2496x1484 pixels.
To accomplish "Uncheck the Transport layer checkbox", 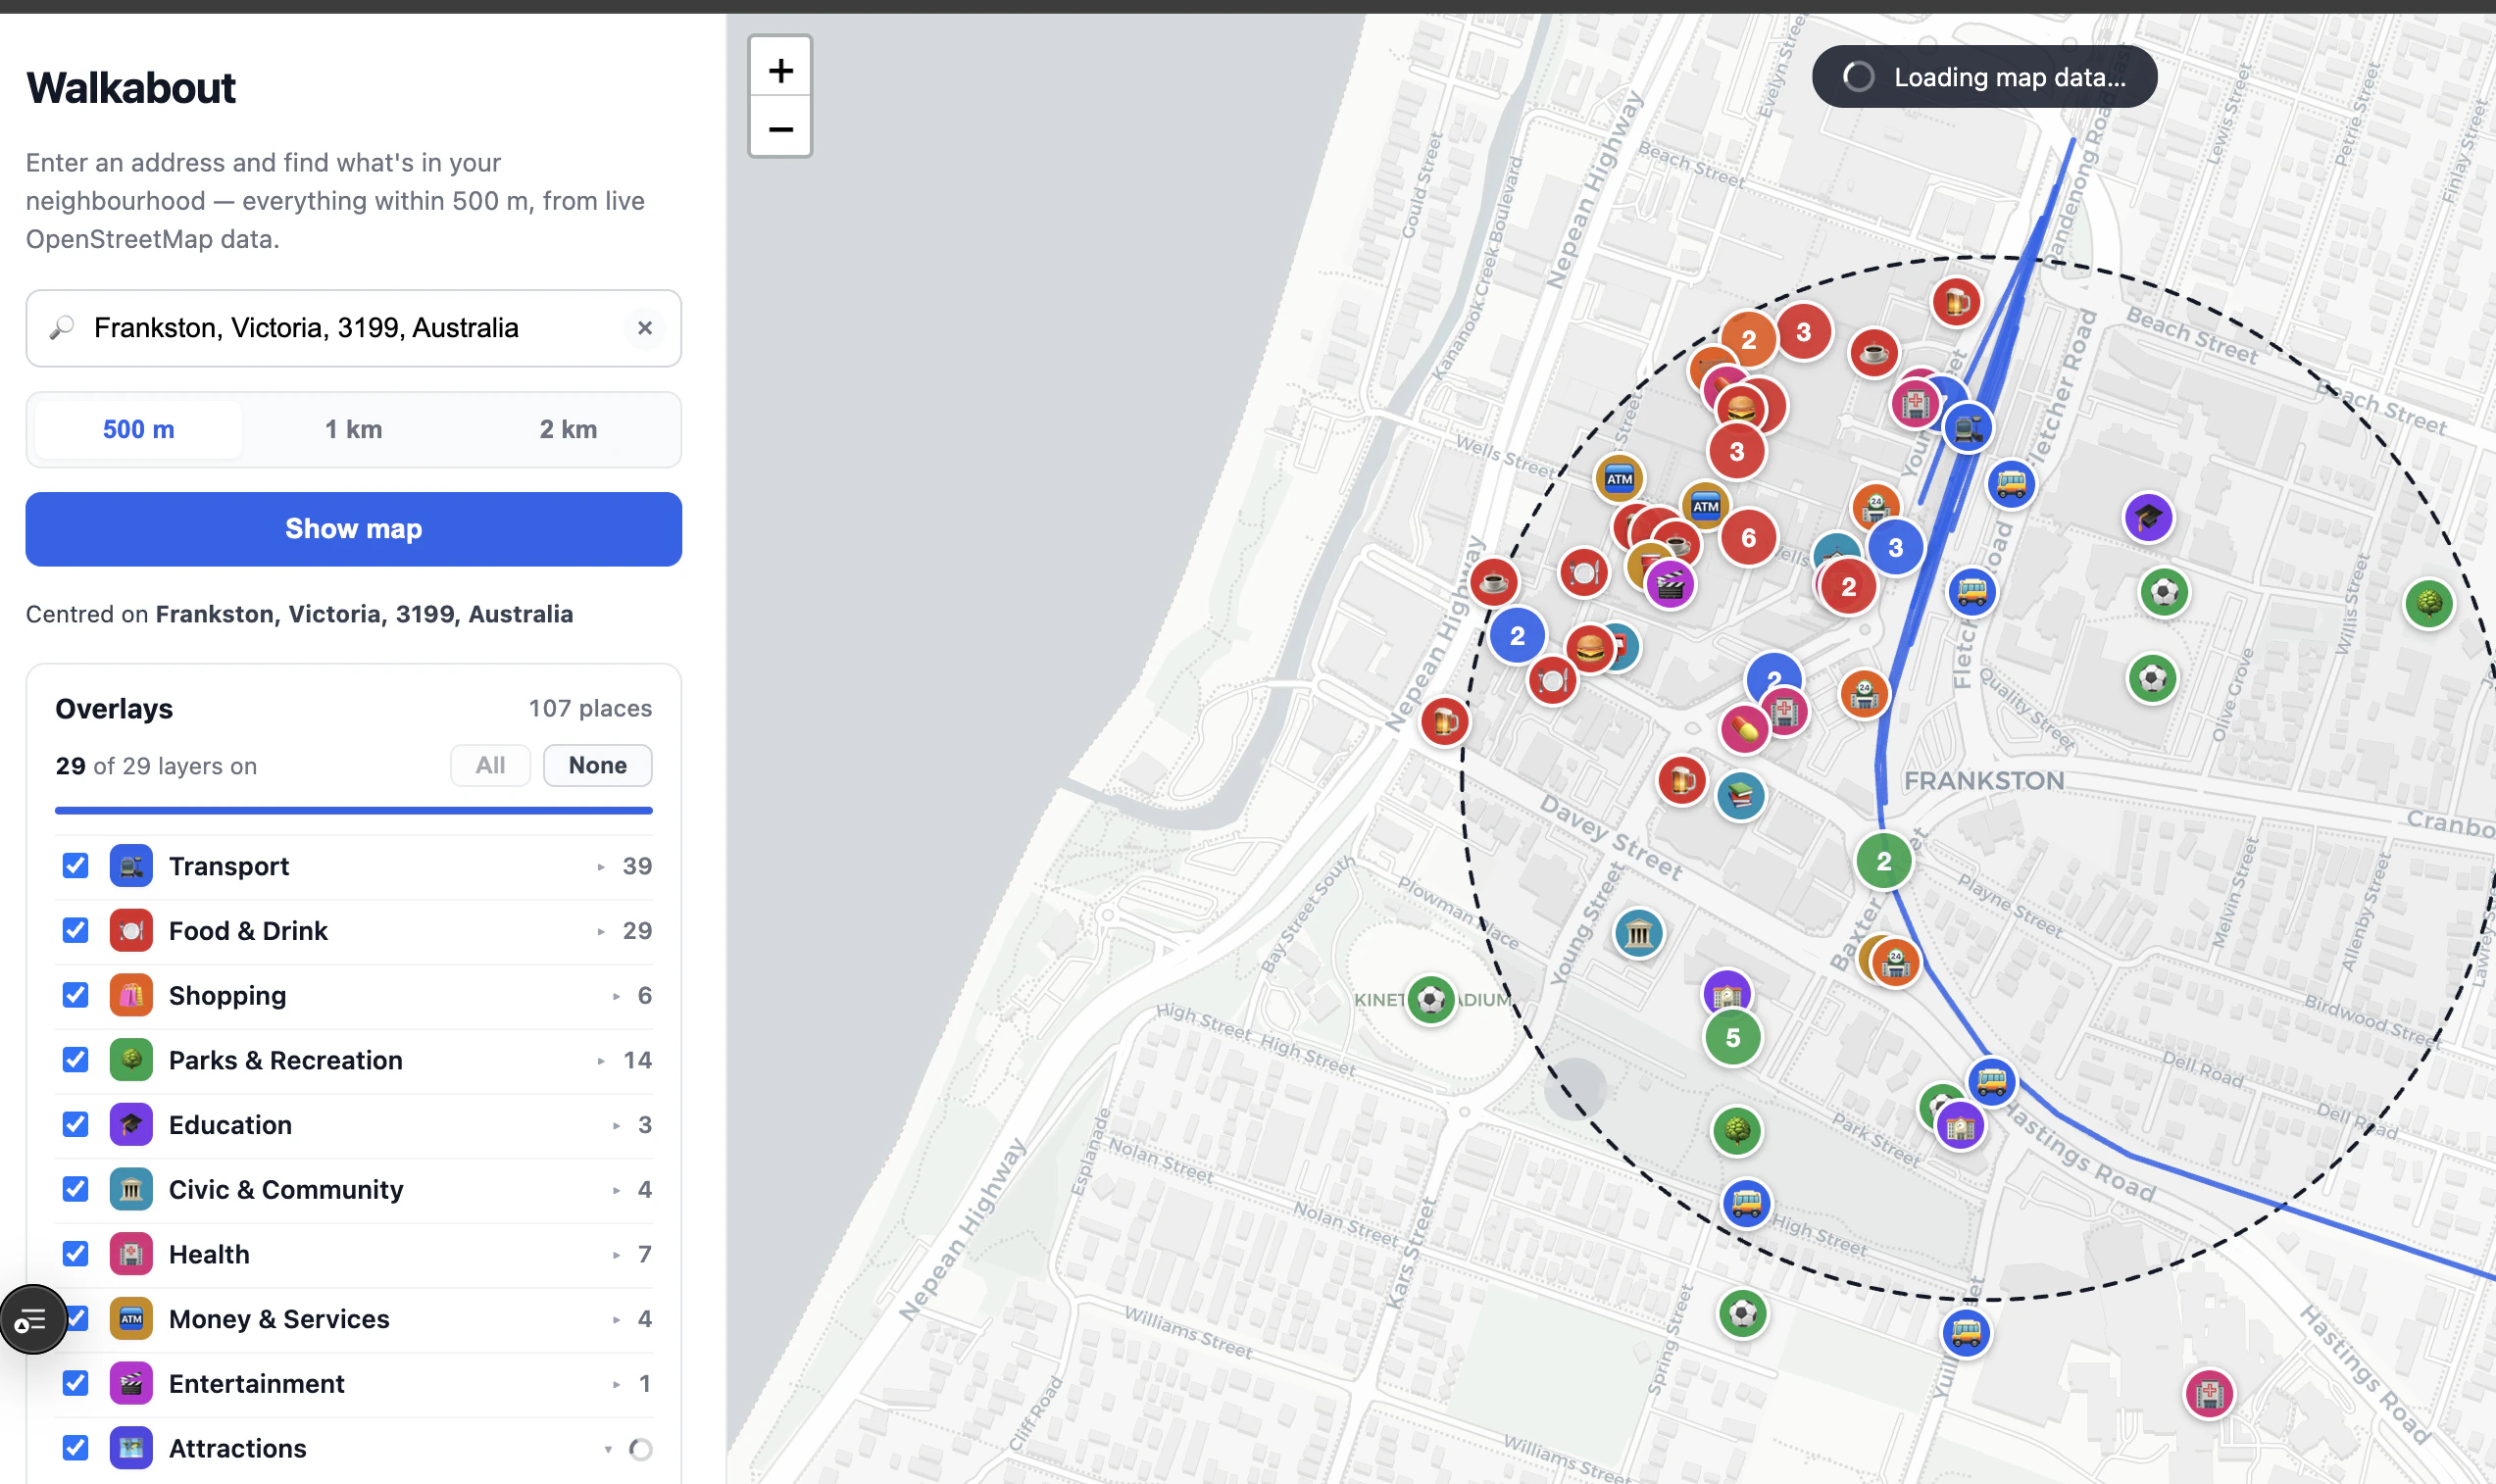I will (x=75, y=866).
